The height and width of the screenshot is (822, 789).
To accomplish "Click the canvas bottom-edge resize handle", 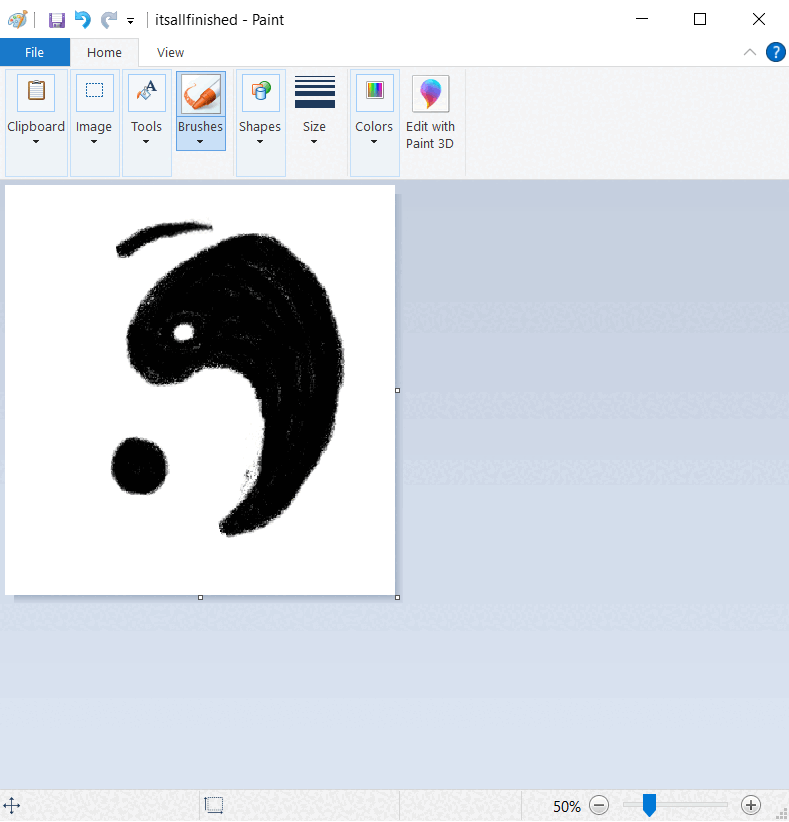I will [200, 598].
